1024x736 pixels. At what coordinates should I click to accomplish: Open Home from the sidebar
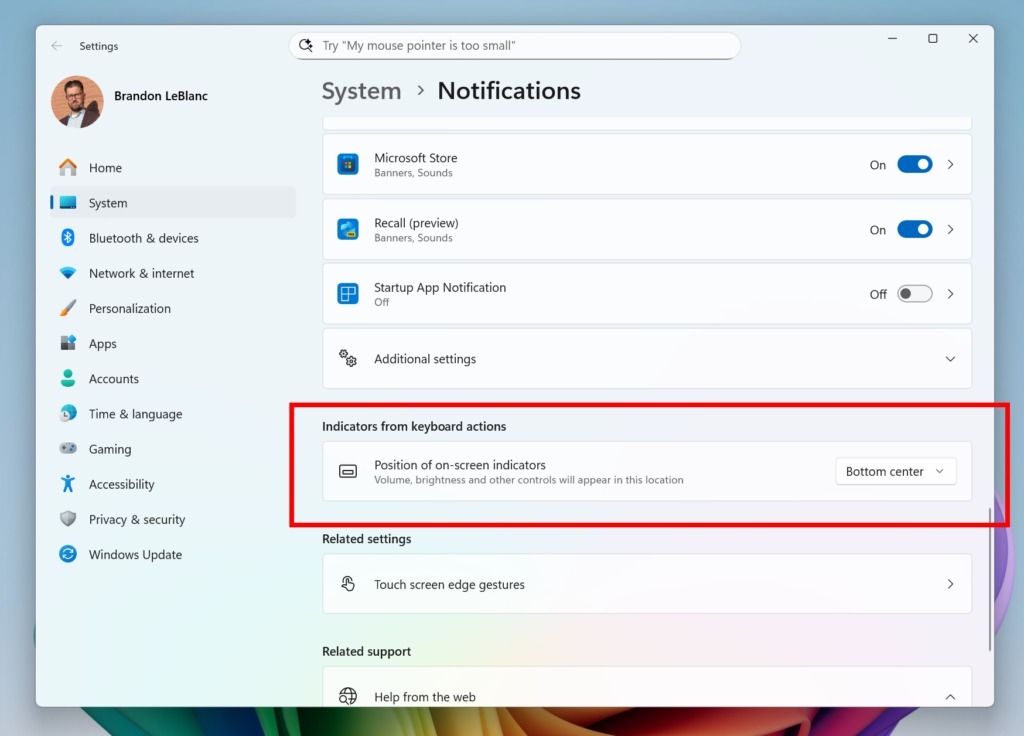tap(105, 167)
